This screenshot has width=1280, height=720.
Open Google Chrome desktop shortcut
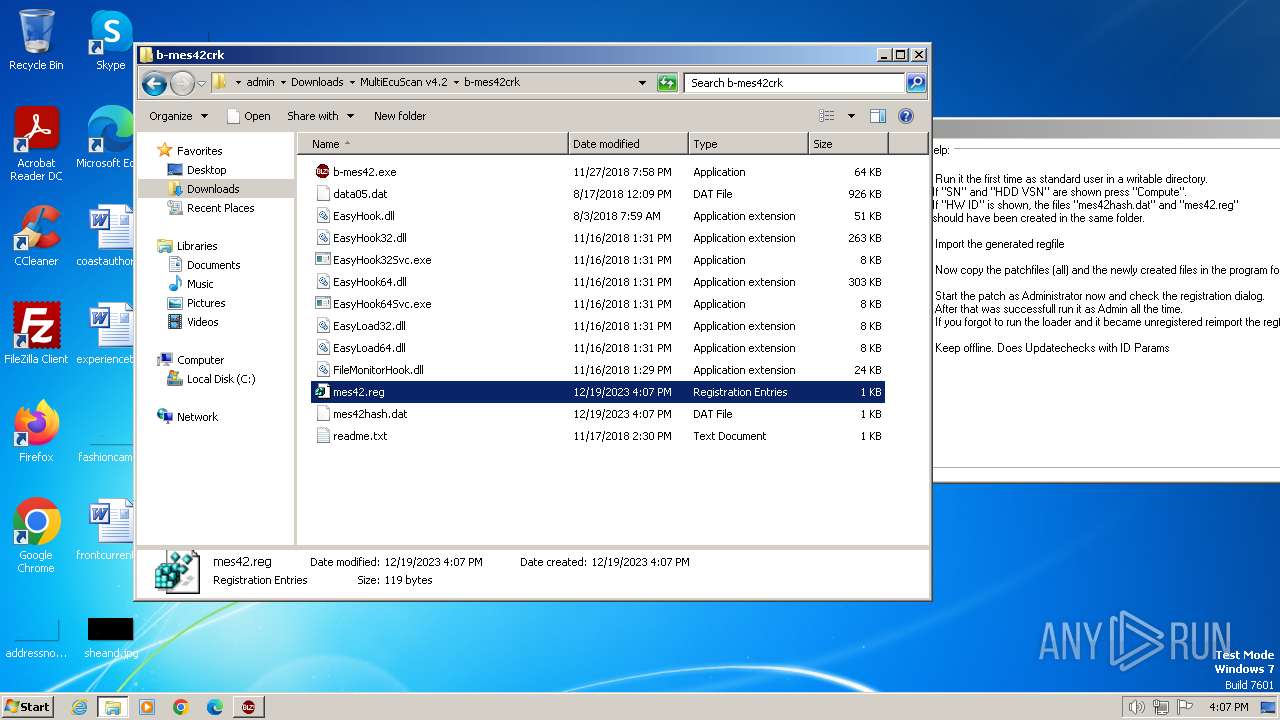coord(36,536)
